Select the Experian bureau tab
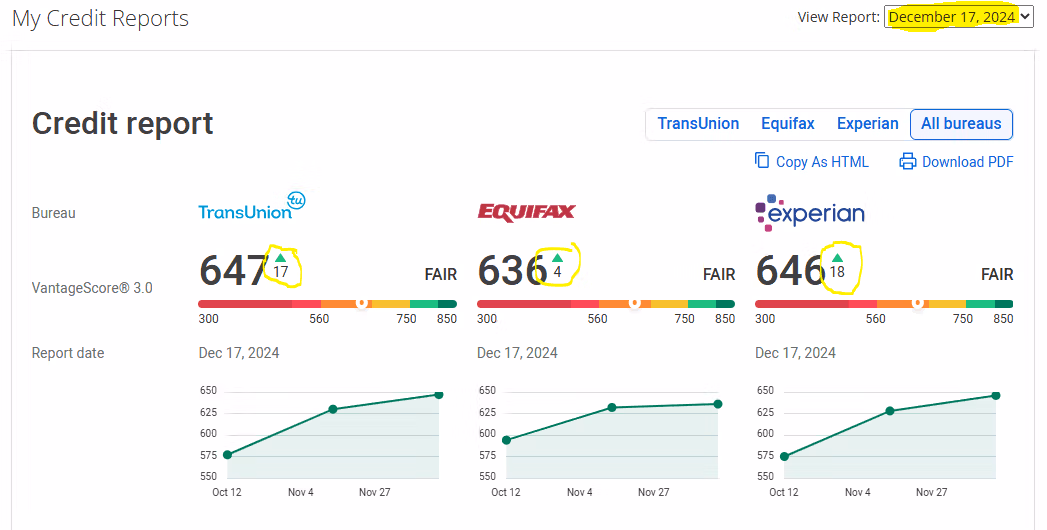Screen dimensions: 1047x530 (867, 124)
